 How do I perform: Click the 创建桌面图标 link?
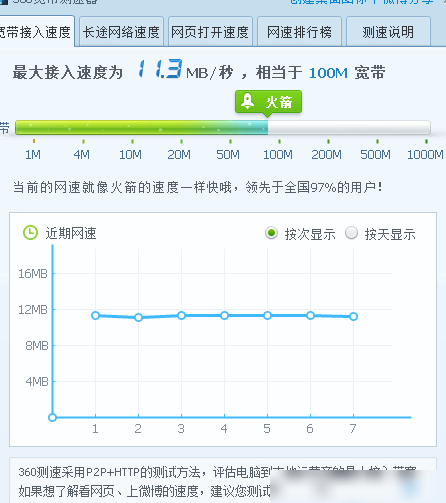tap(329, 2)
